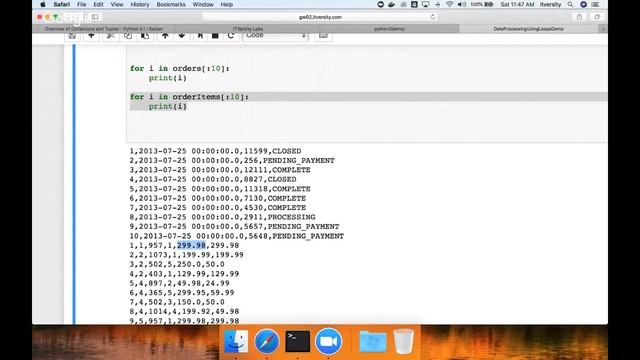Click output row ending 8827,CLOSED
This screenshot has width=640, height=360.
(x=213, y=179)
